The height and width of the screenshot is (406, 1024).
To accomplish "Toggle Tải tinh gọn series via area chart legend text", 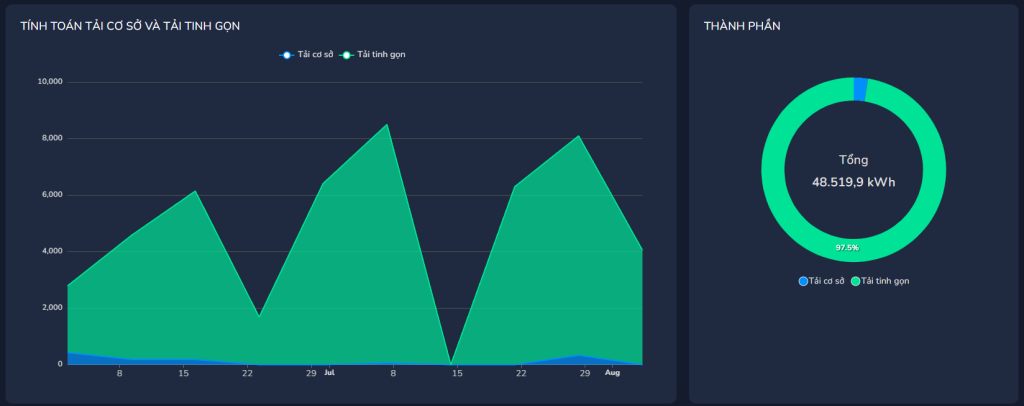I will click(381, 54).
